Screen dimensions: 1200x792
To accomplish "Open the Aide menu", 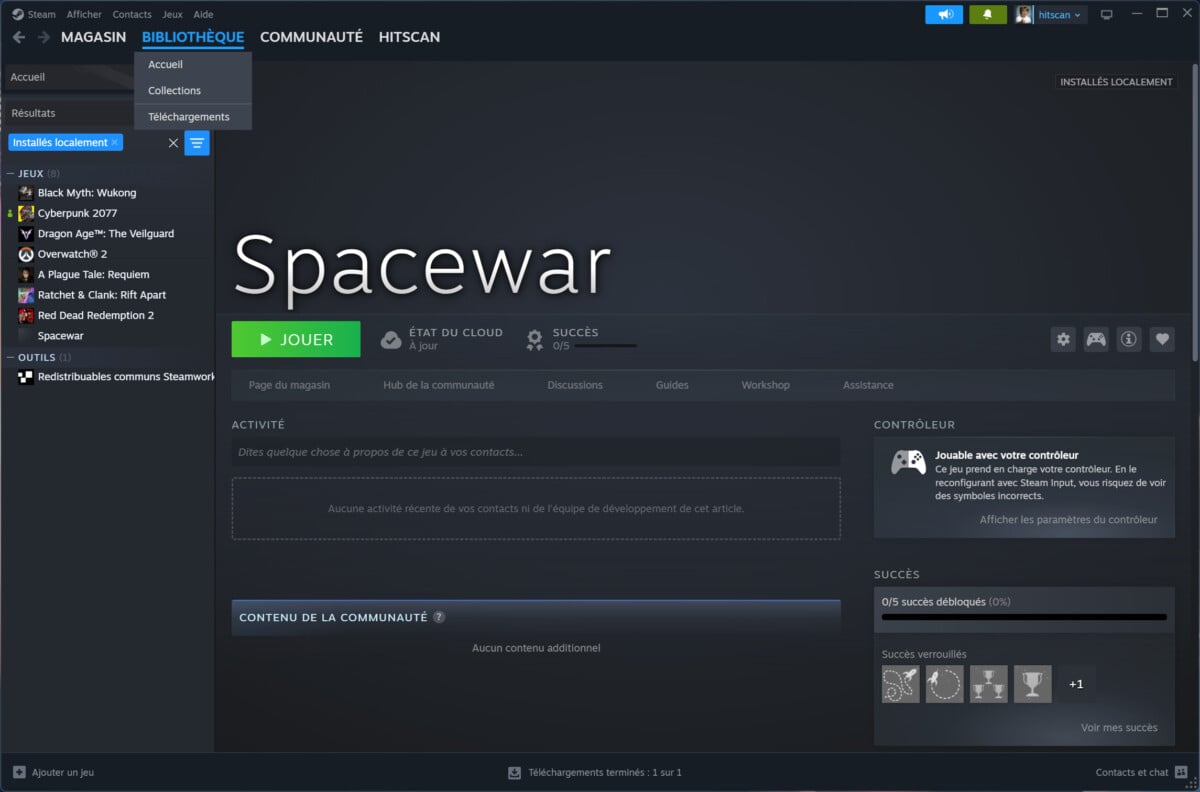I will [x=203, y=15].
